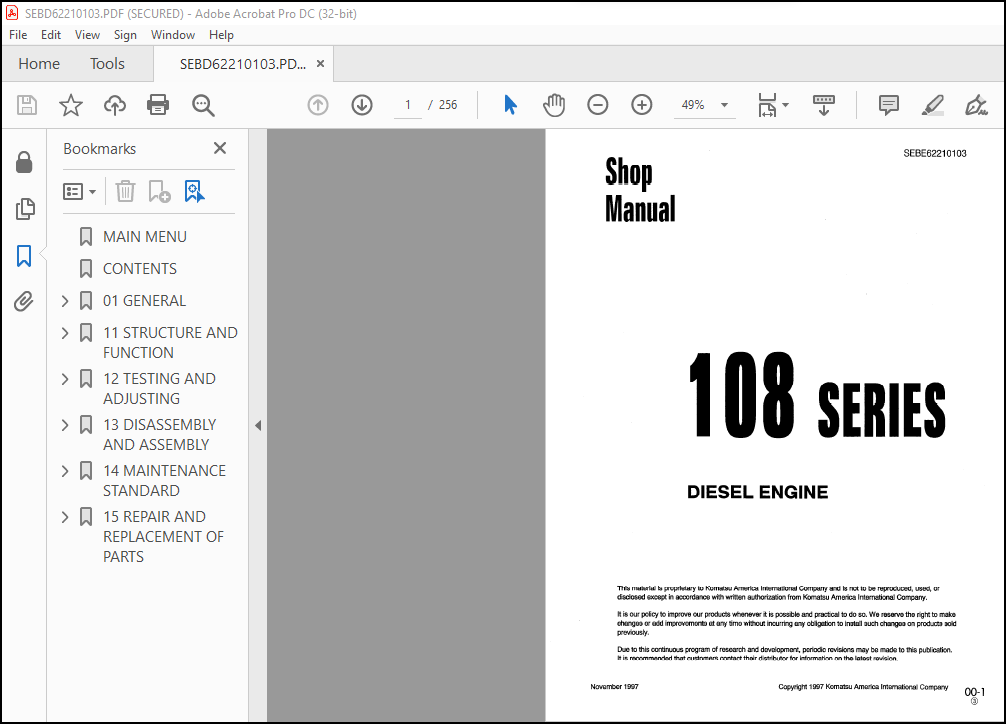
Task: Add document to starred favorites
Action: tap(71, 105)
